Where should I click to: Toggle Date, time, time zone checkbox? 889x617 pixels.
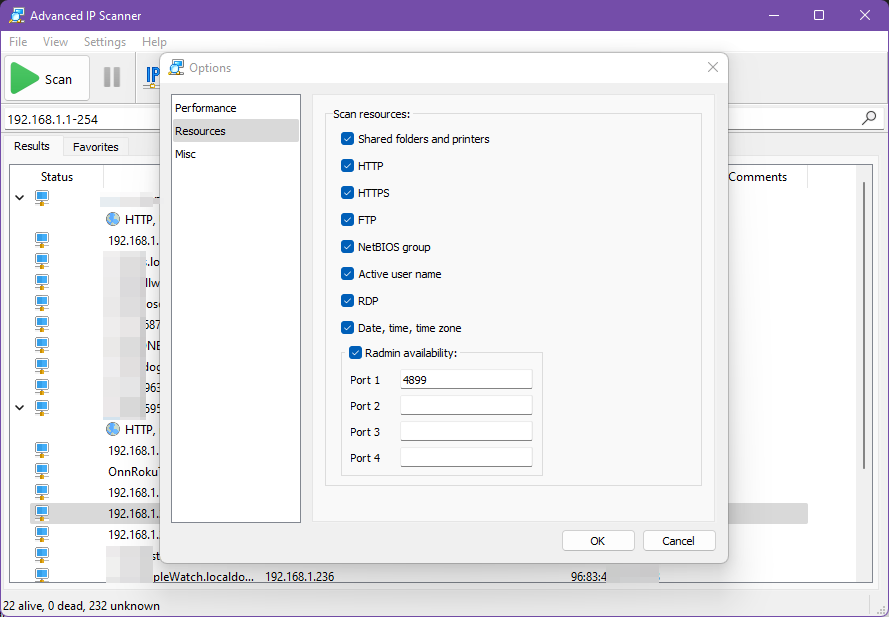pos(348,328)
